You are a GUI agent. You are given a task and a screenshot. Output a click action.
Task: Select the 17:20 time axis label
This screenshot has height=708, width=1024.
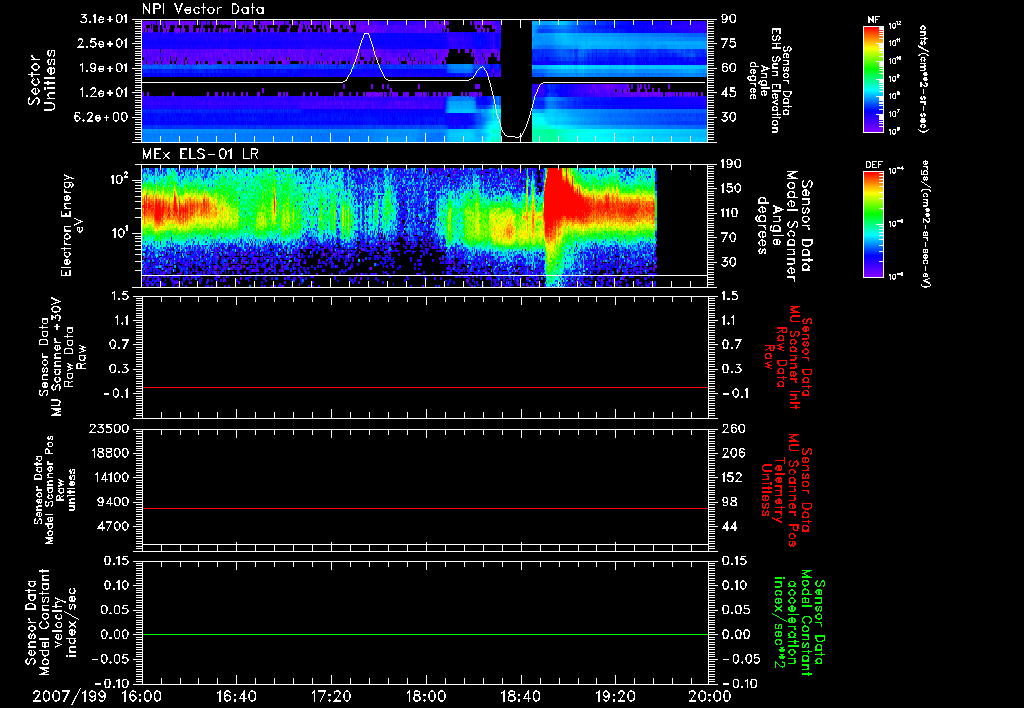pos(331,696)
